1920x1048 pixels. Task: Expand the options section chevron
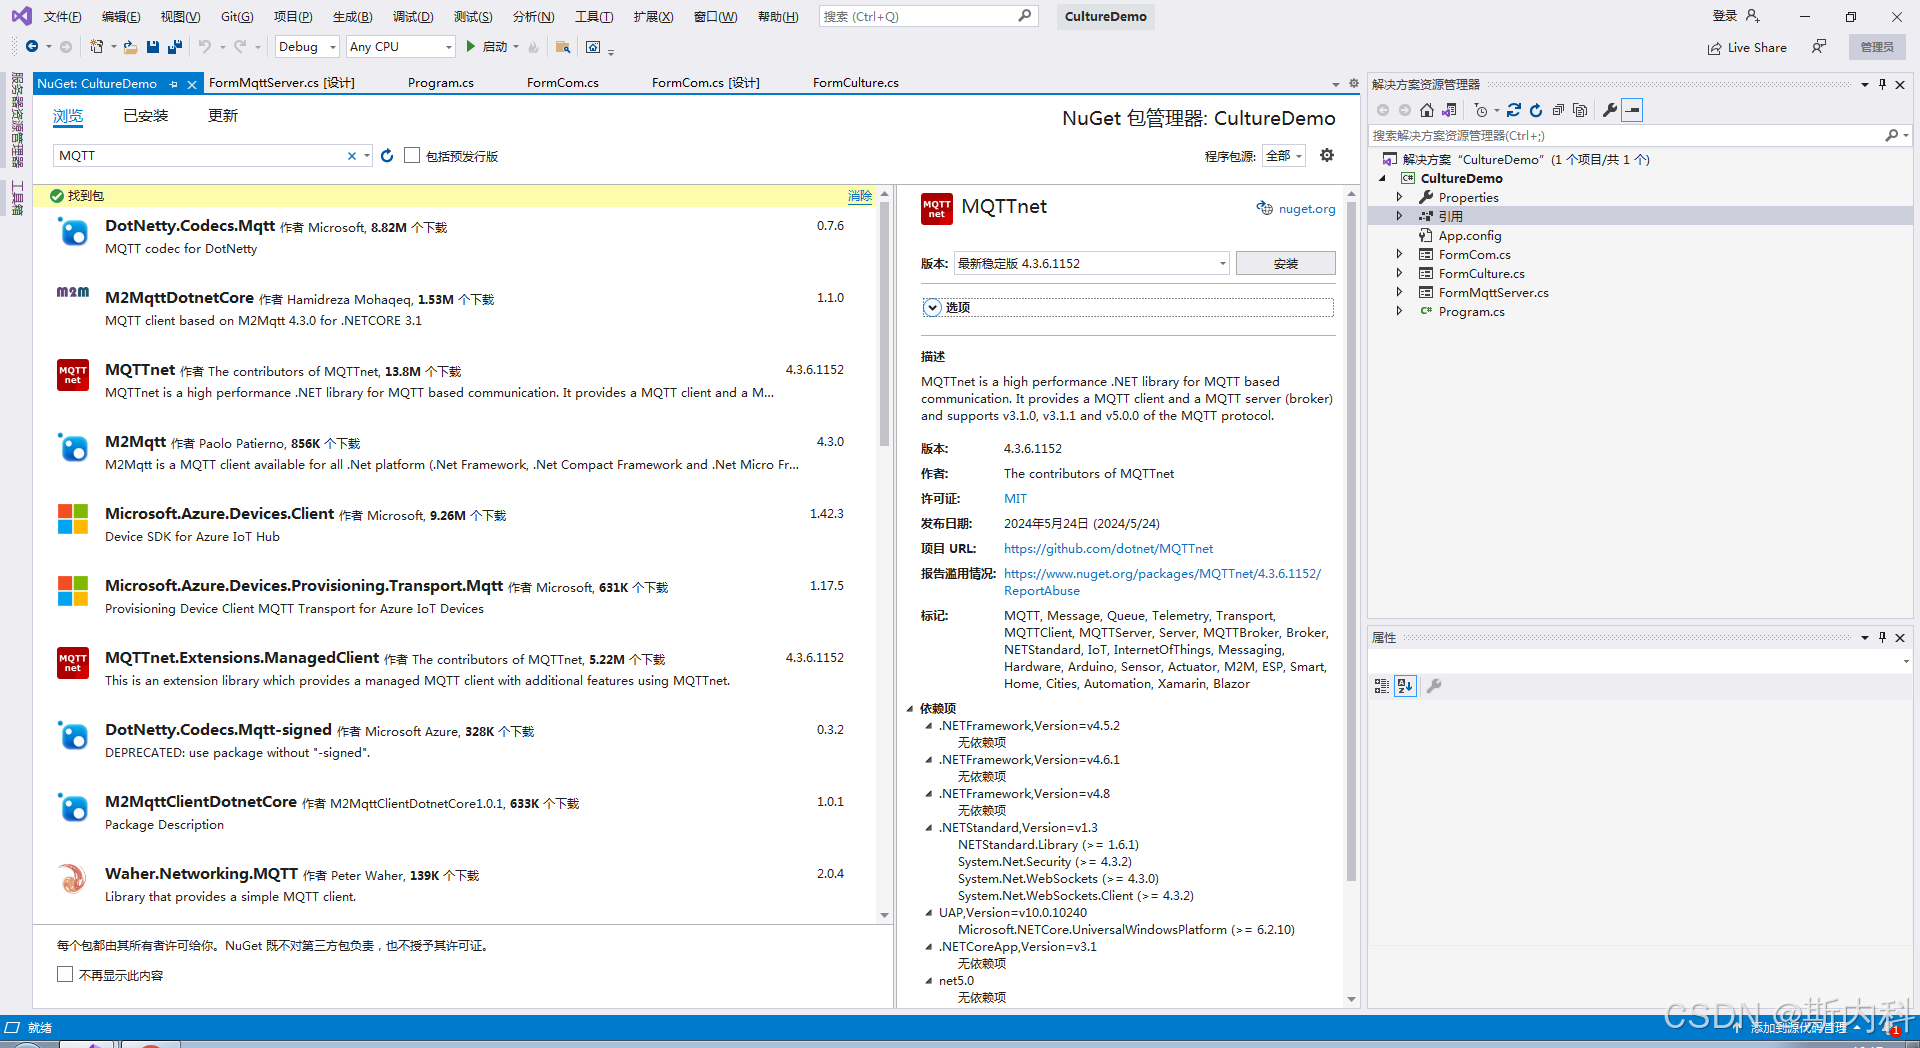pyautogui.click(x=932, y=307)
